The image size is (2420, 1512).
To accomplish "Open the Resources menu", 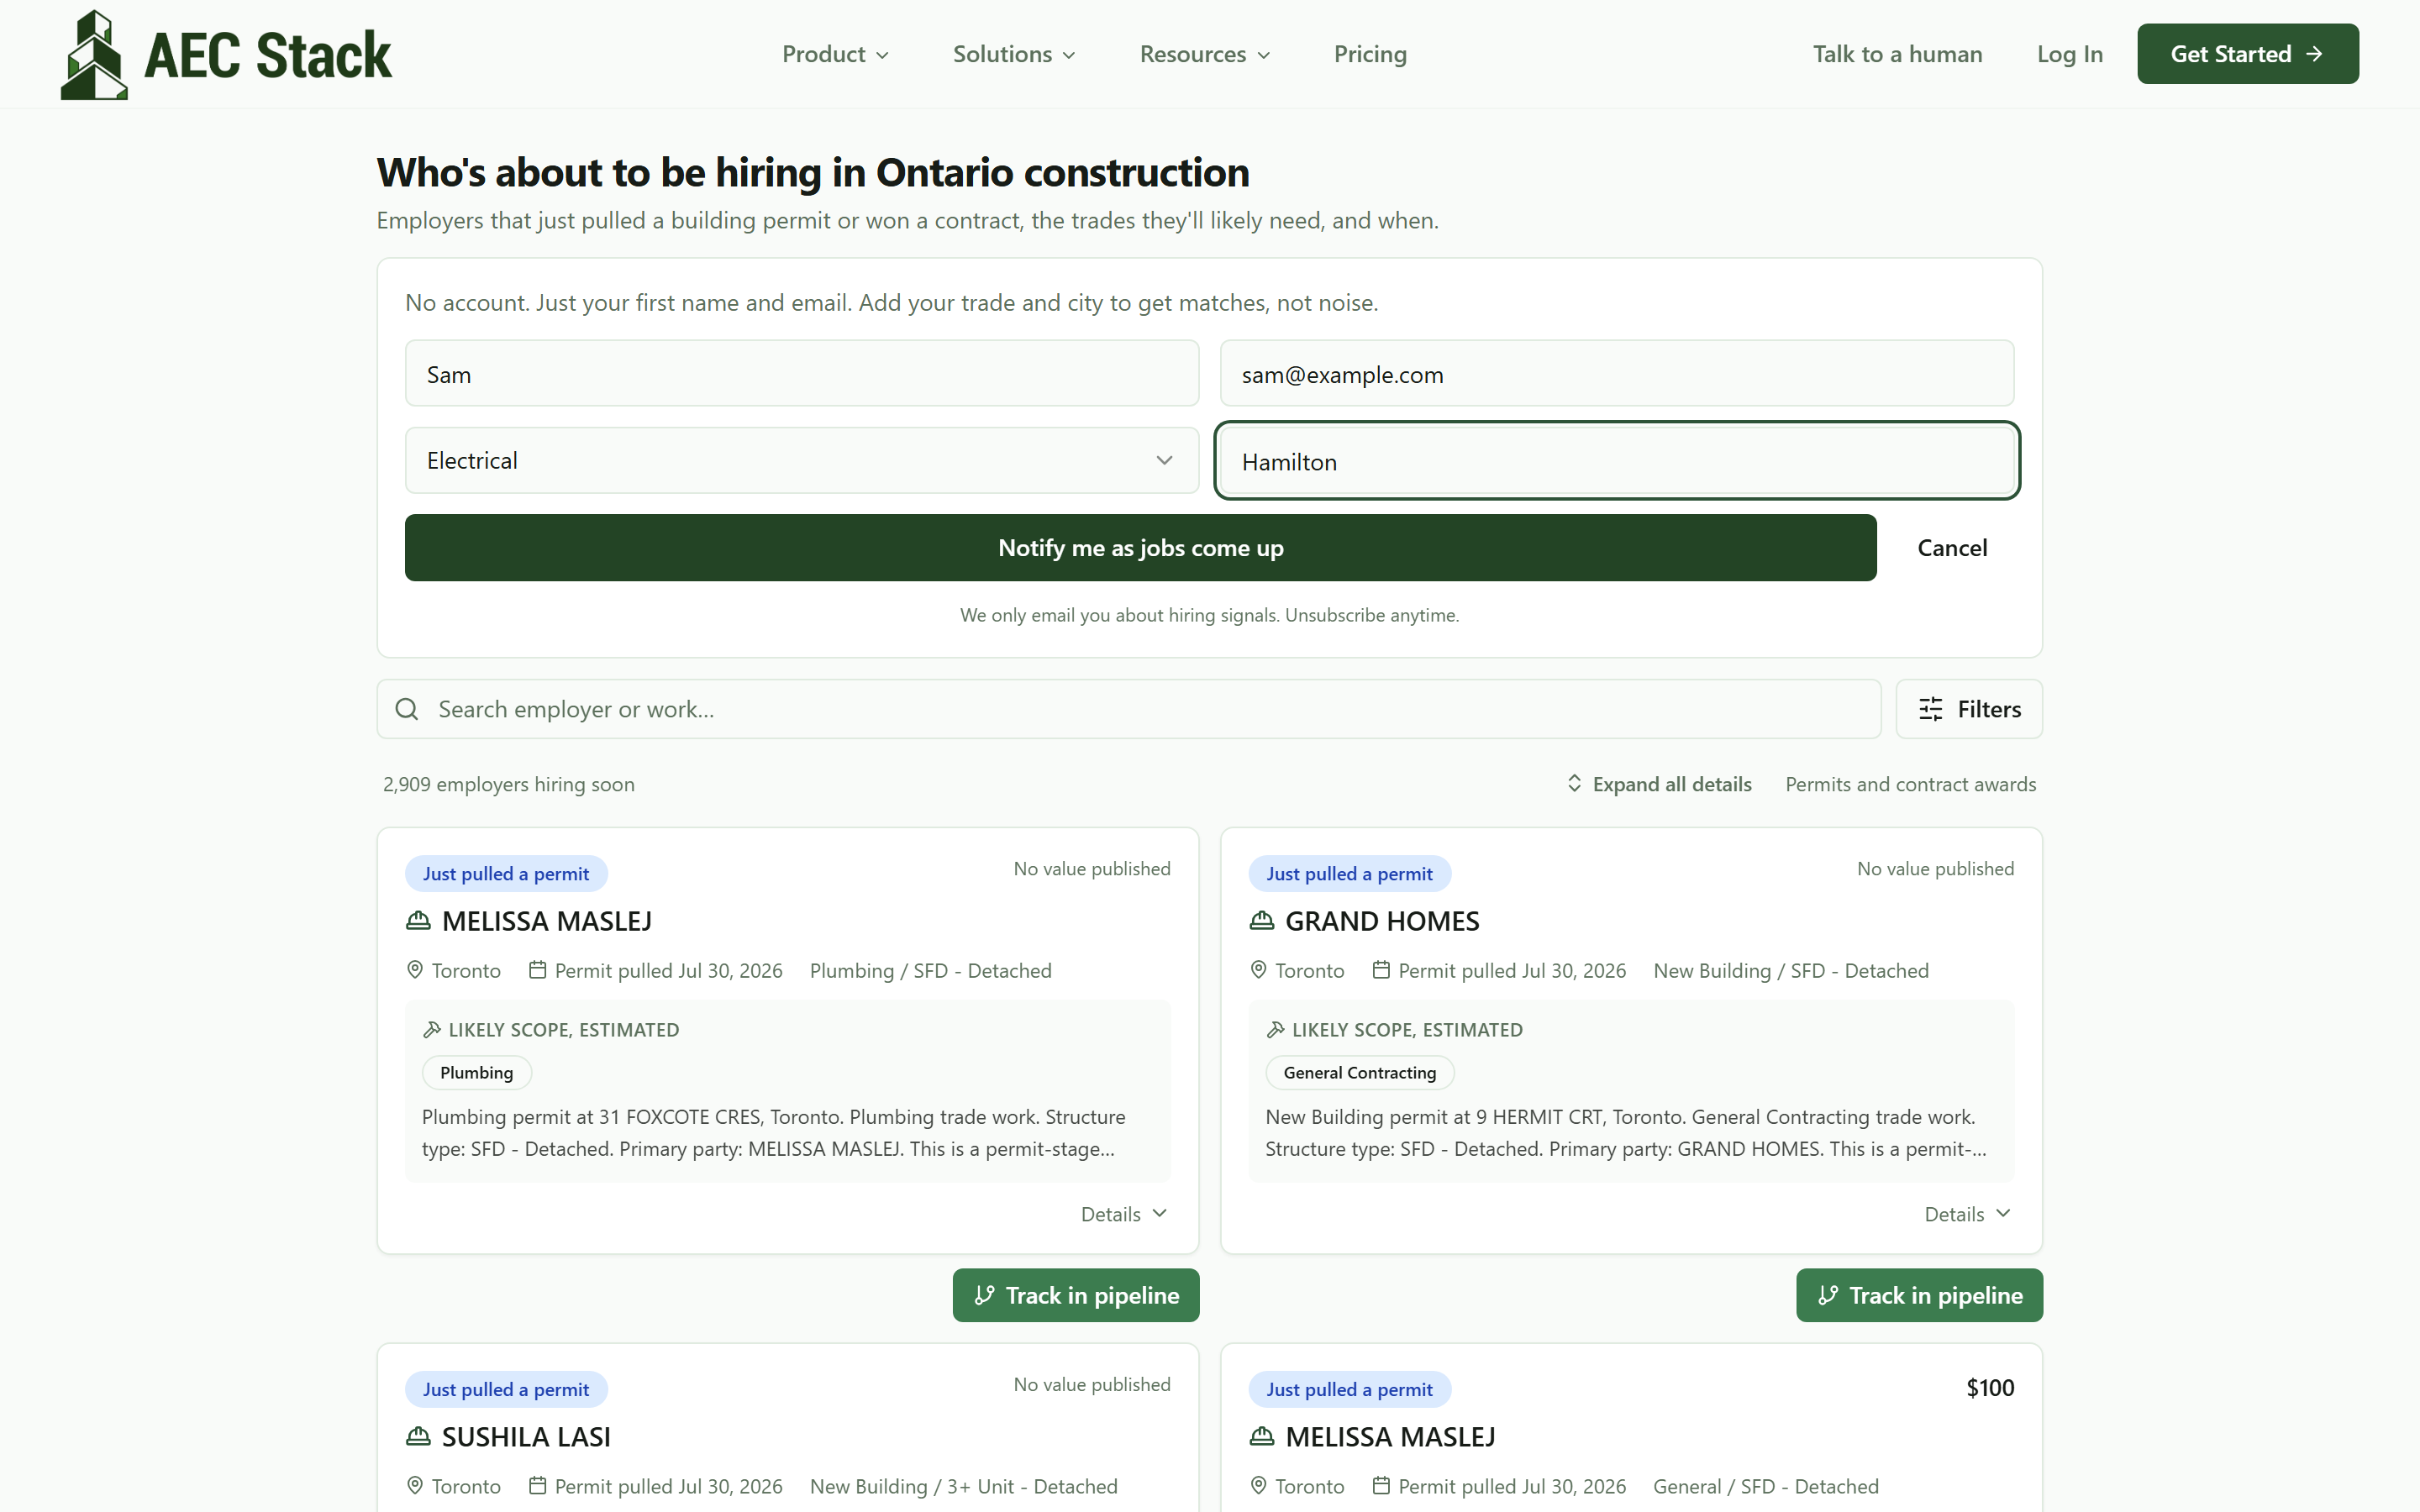I will tap(1205, 54).
